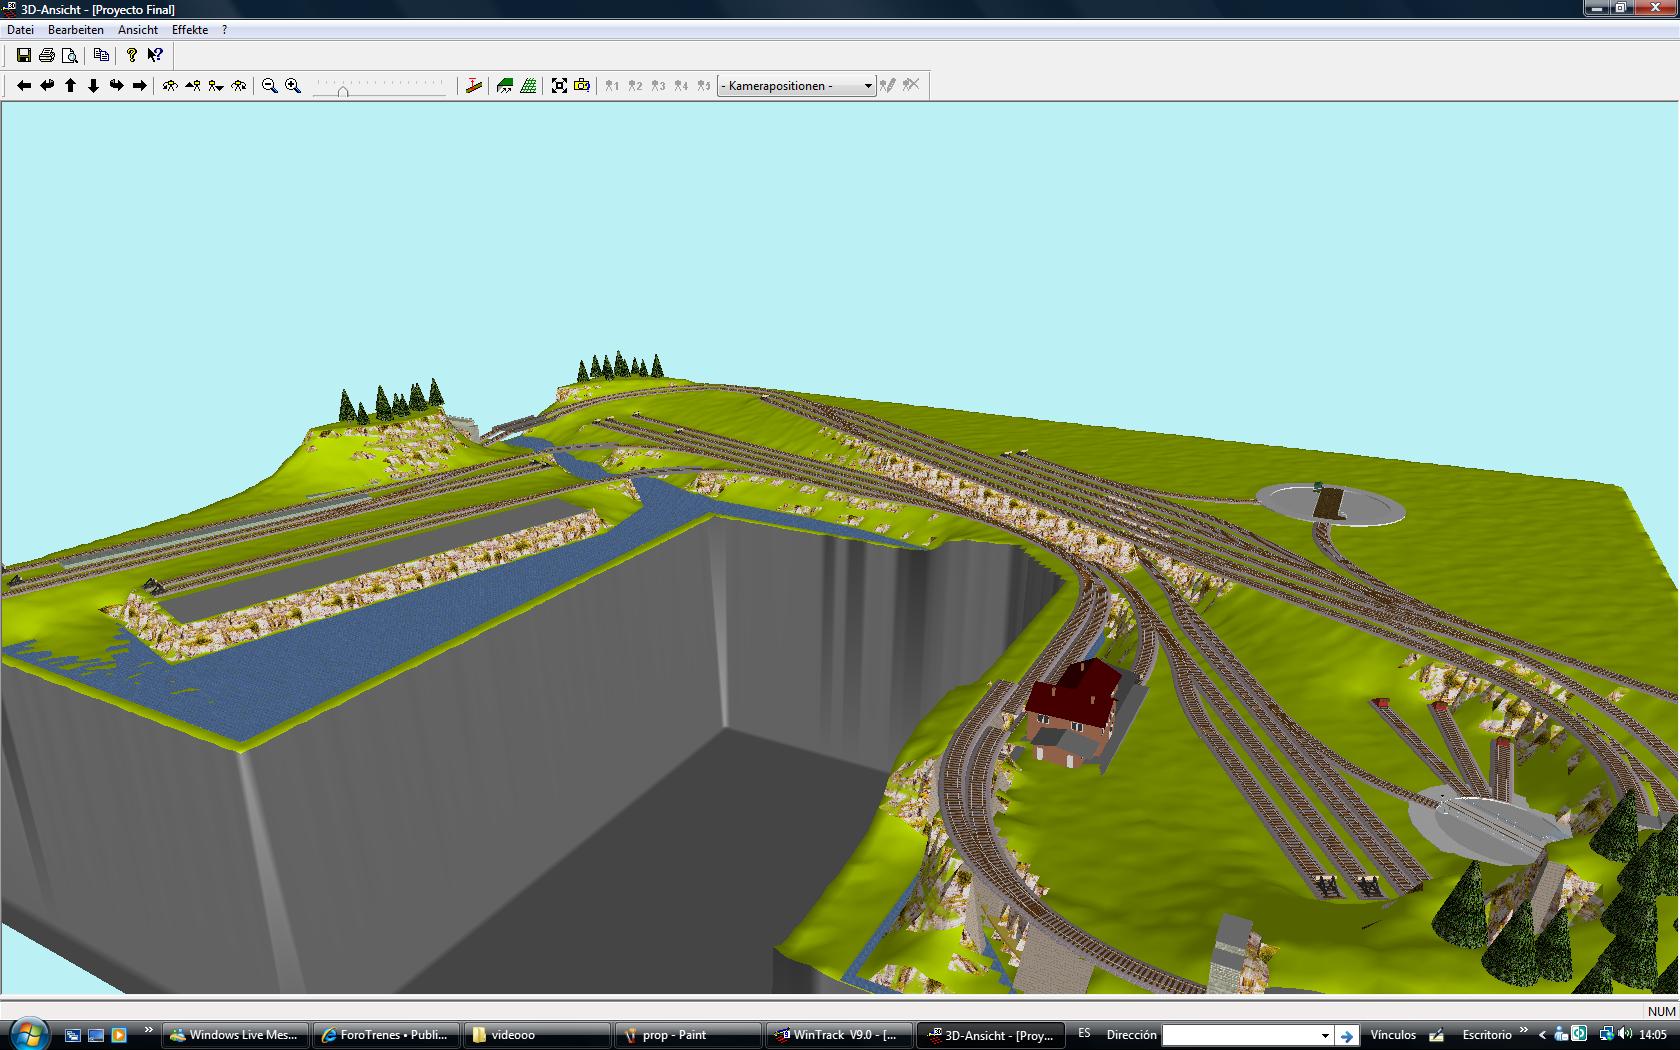Switch to prop - Paint taskbar button

687,1035
